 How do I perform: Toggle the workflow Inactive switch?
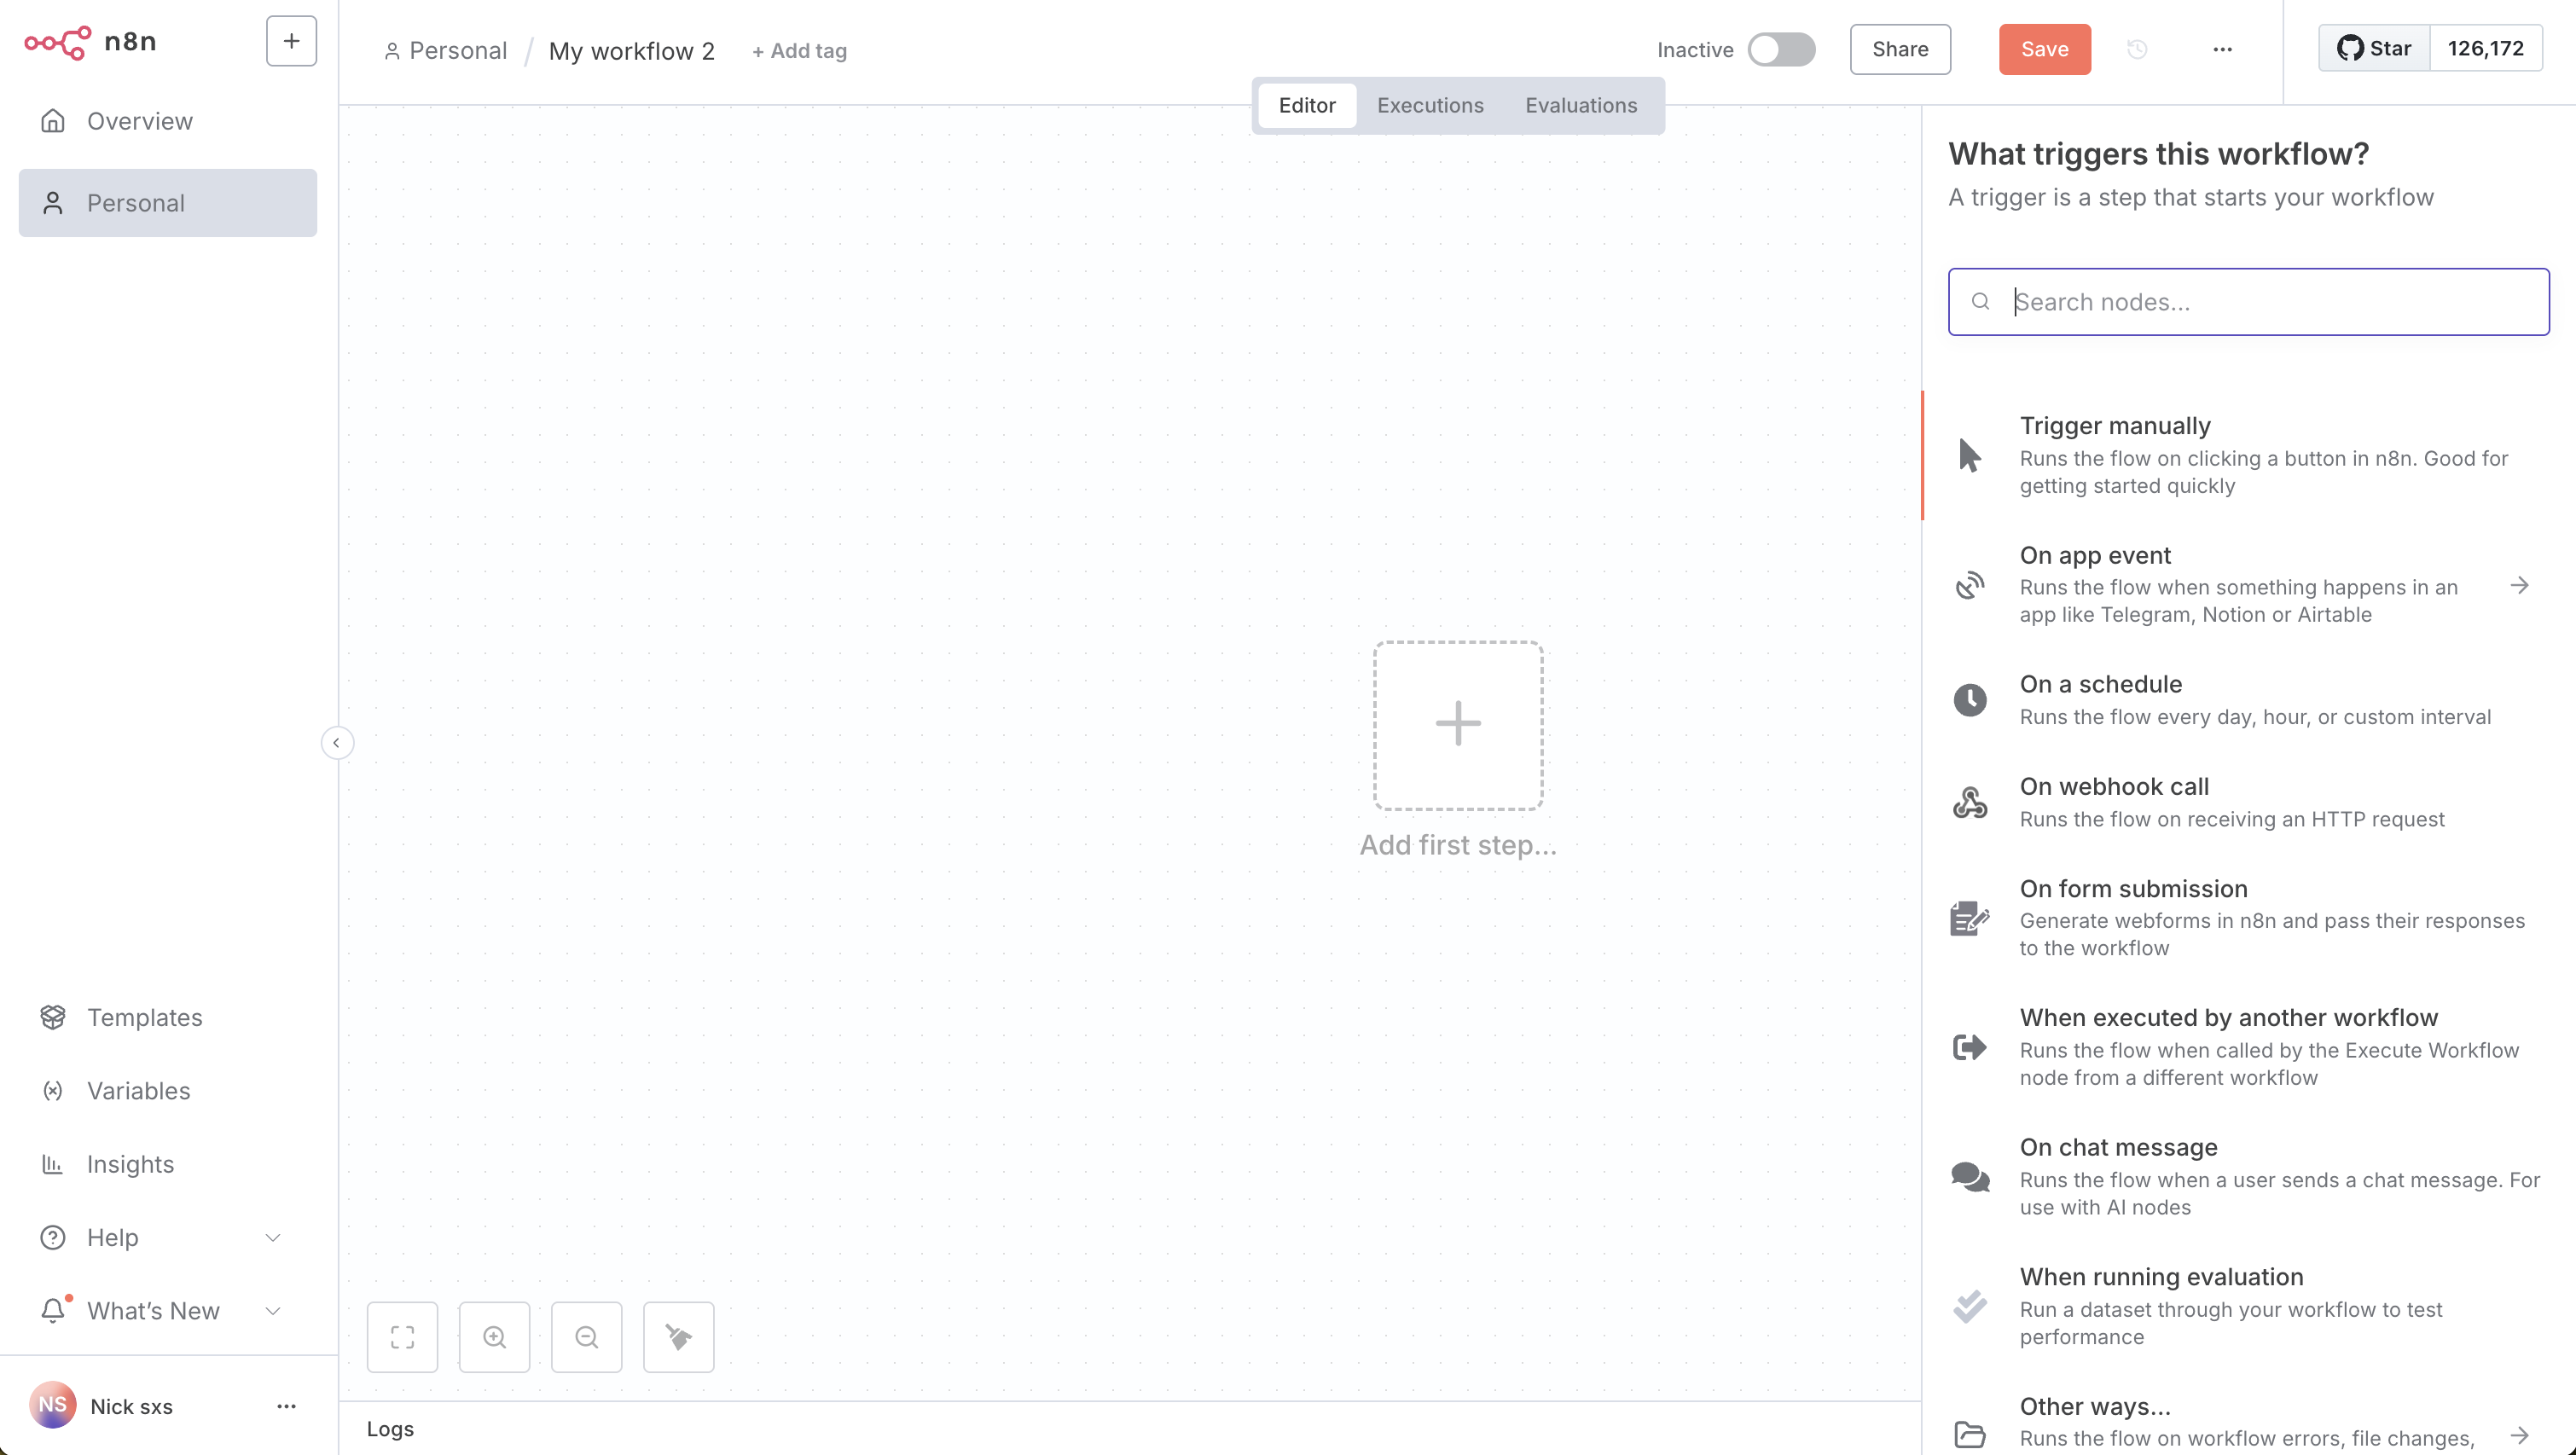point(1781,49)
